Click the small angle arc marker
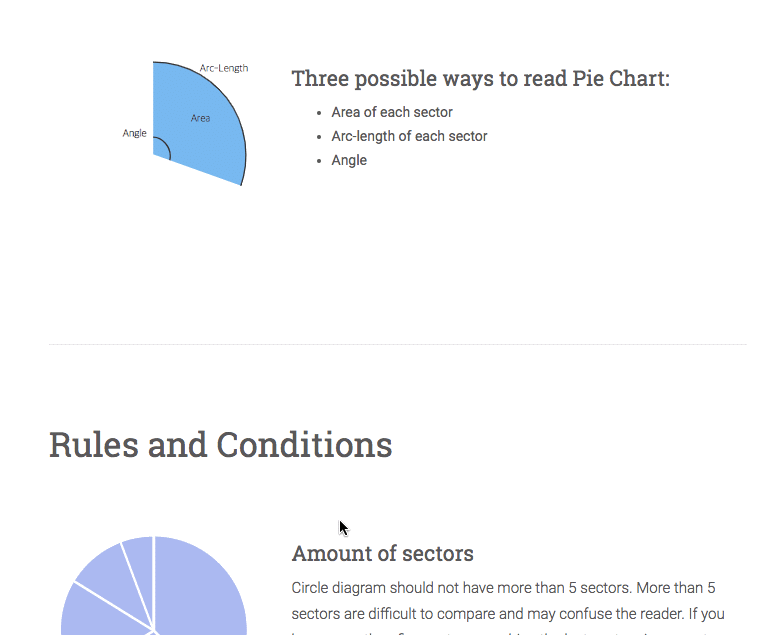Screen dimensions: 760x635 [163, 147]
